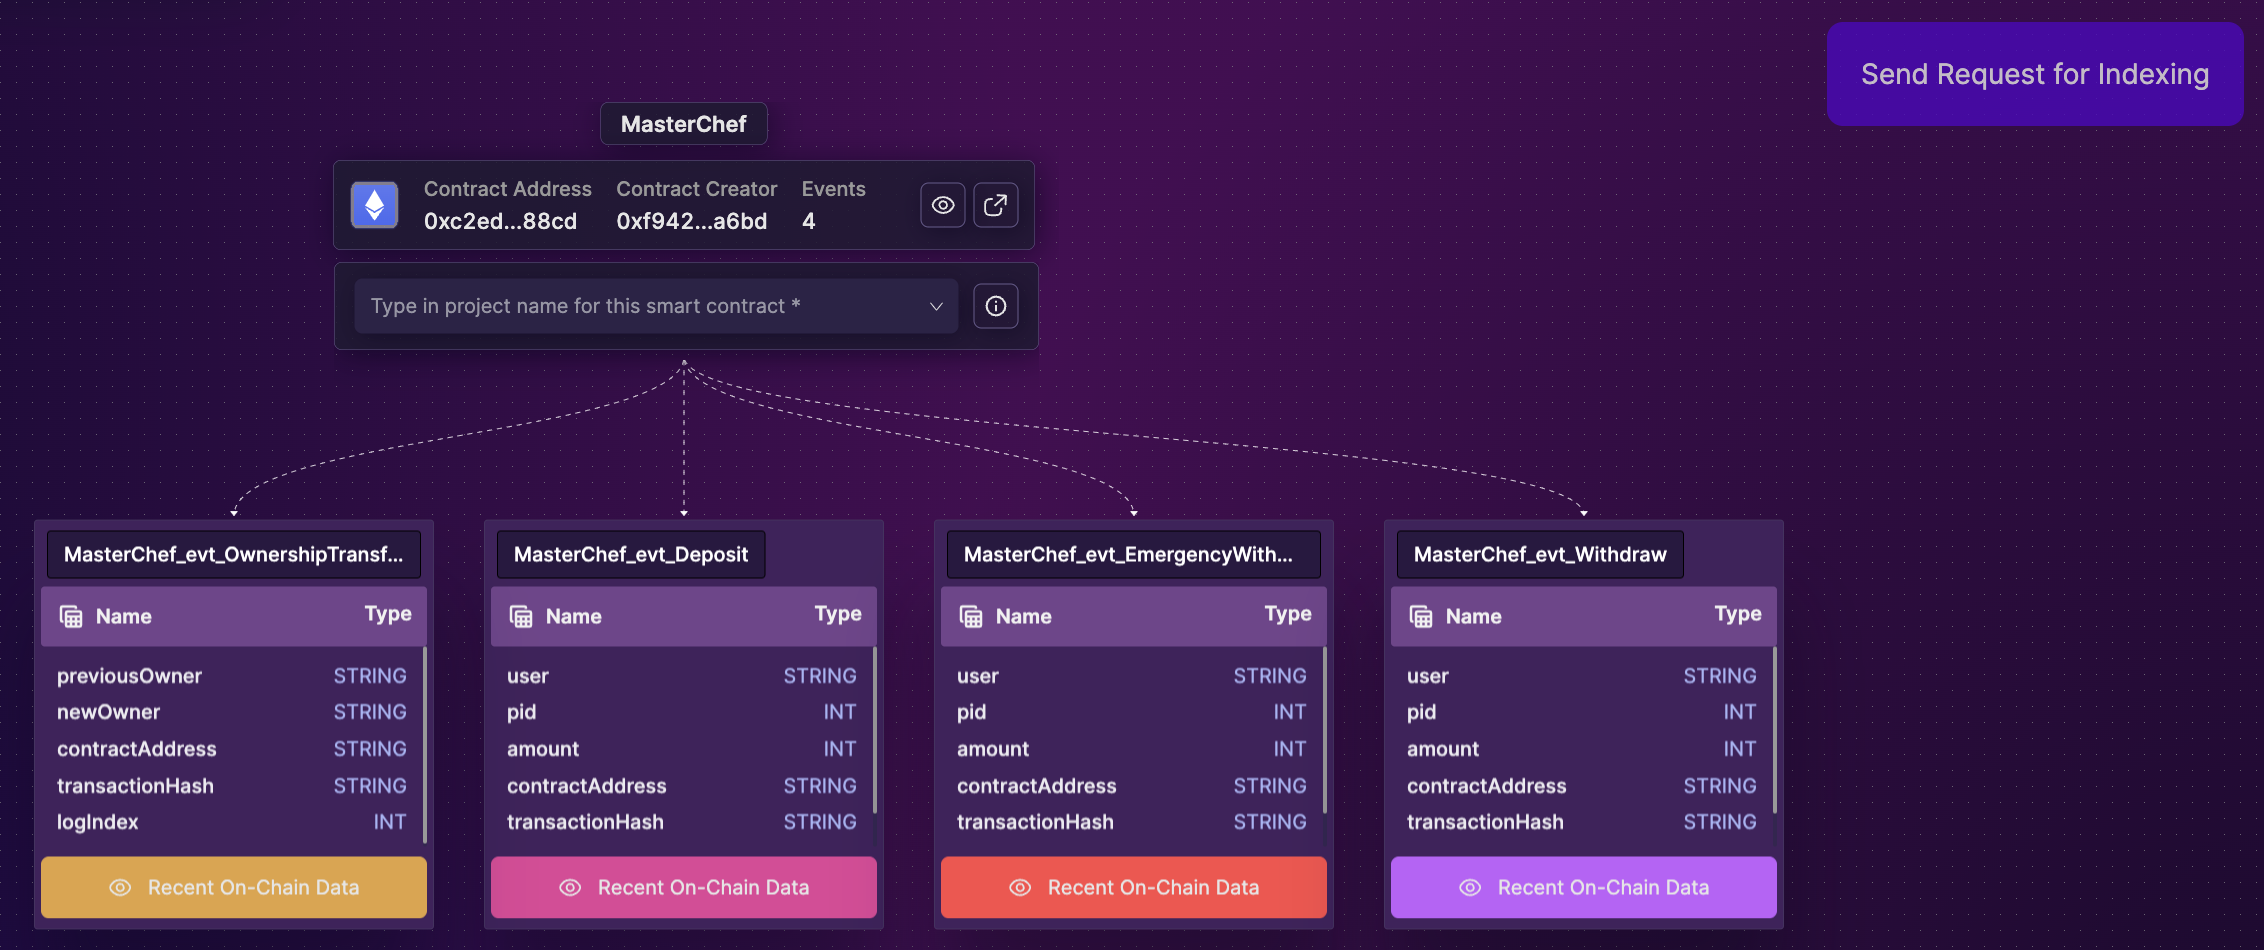
Task: Select MasterChef_evt_Withdraw table title
Action: pos(1540,554)
